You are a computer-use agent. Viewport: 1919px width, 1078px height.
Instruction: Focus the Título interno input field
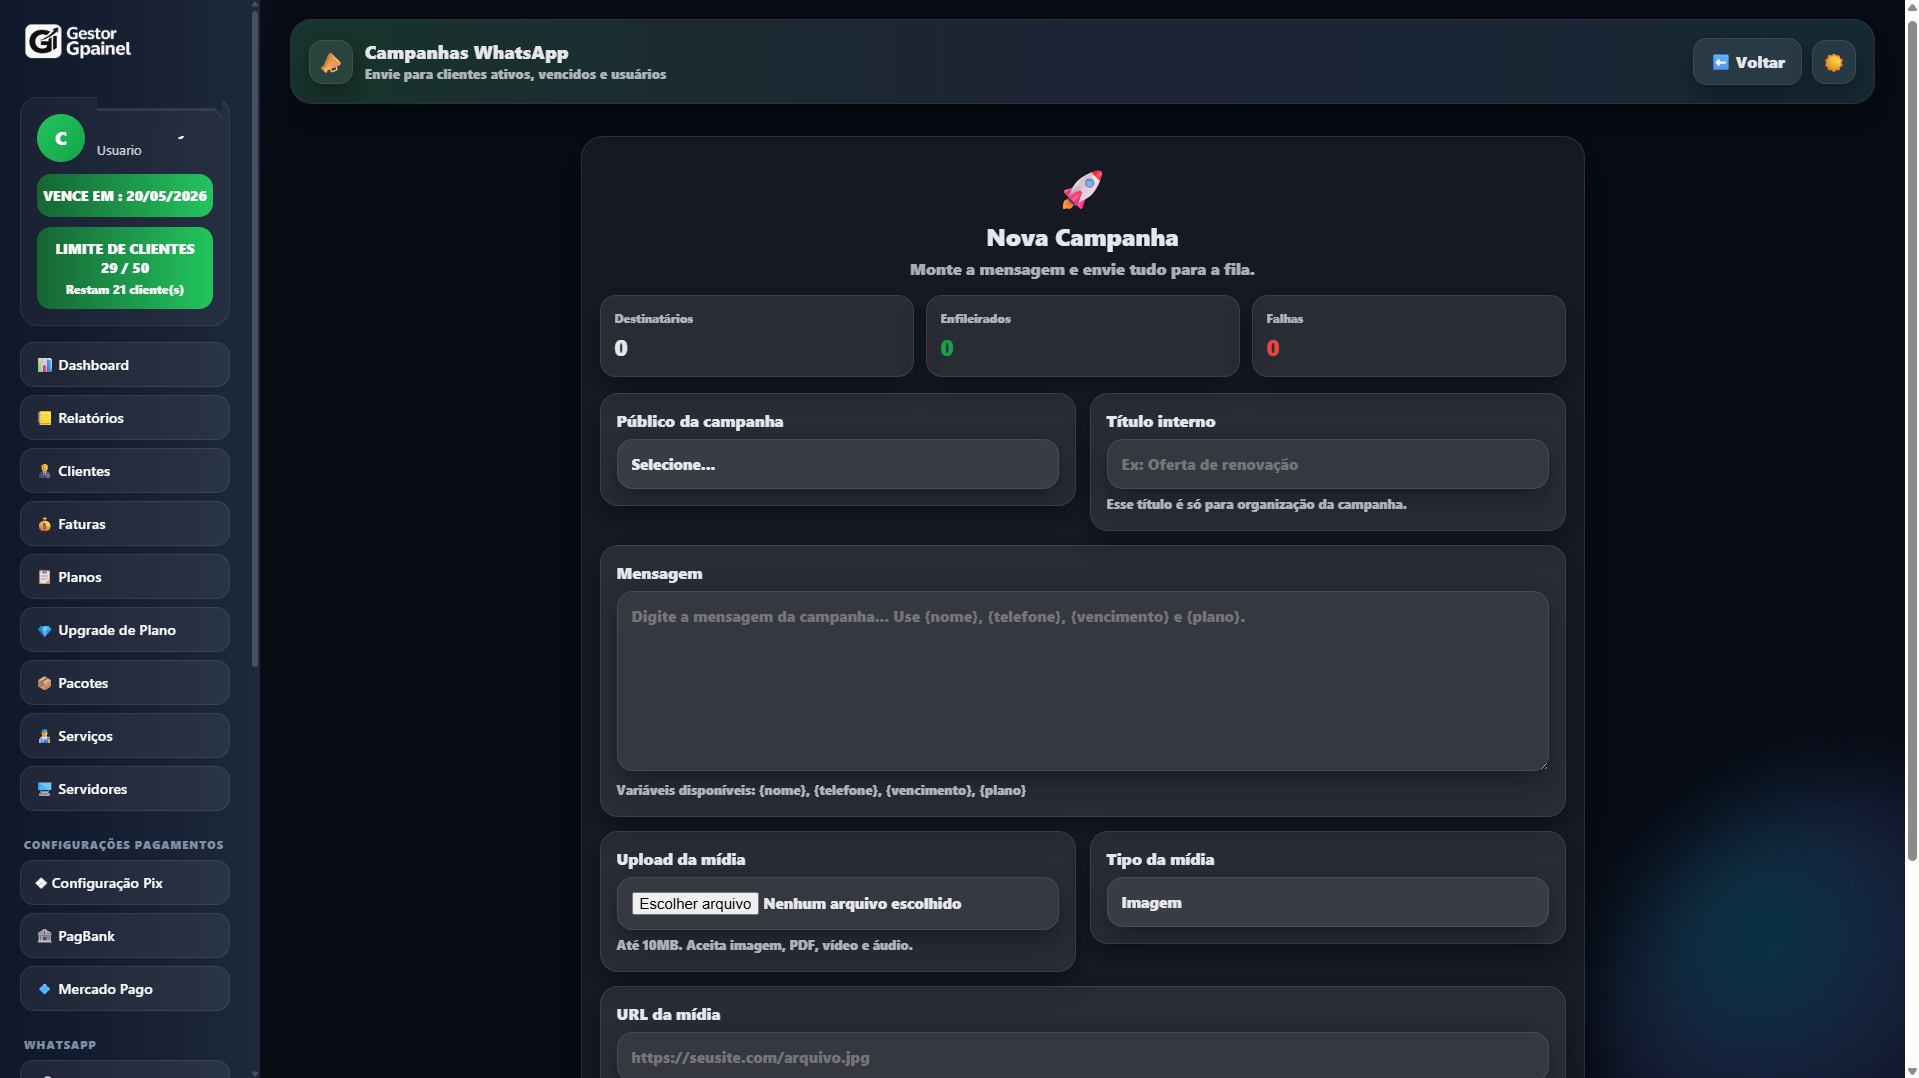click(x=1326, y=464)
